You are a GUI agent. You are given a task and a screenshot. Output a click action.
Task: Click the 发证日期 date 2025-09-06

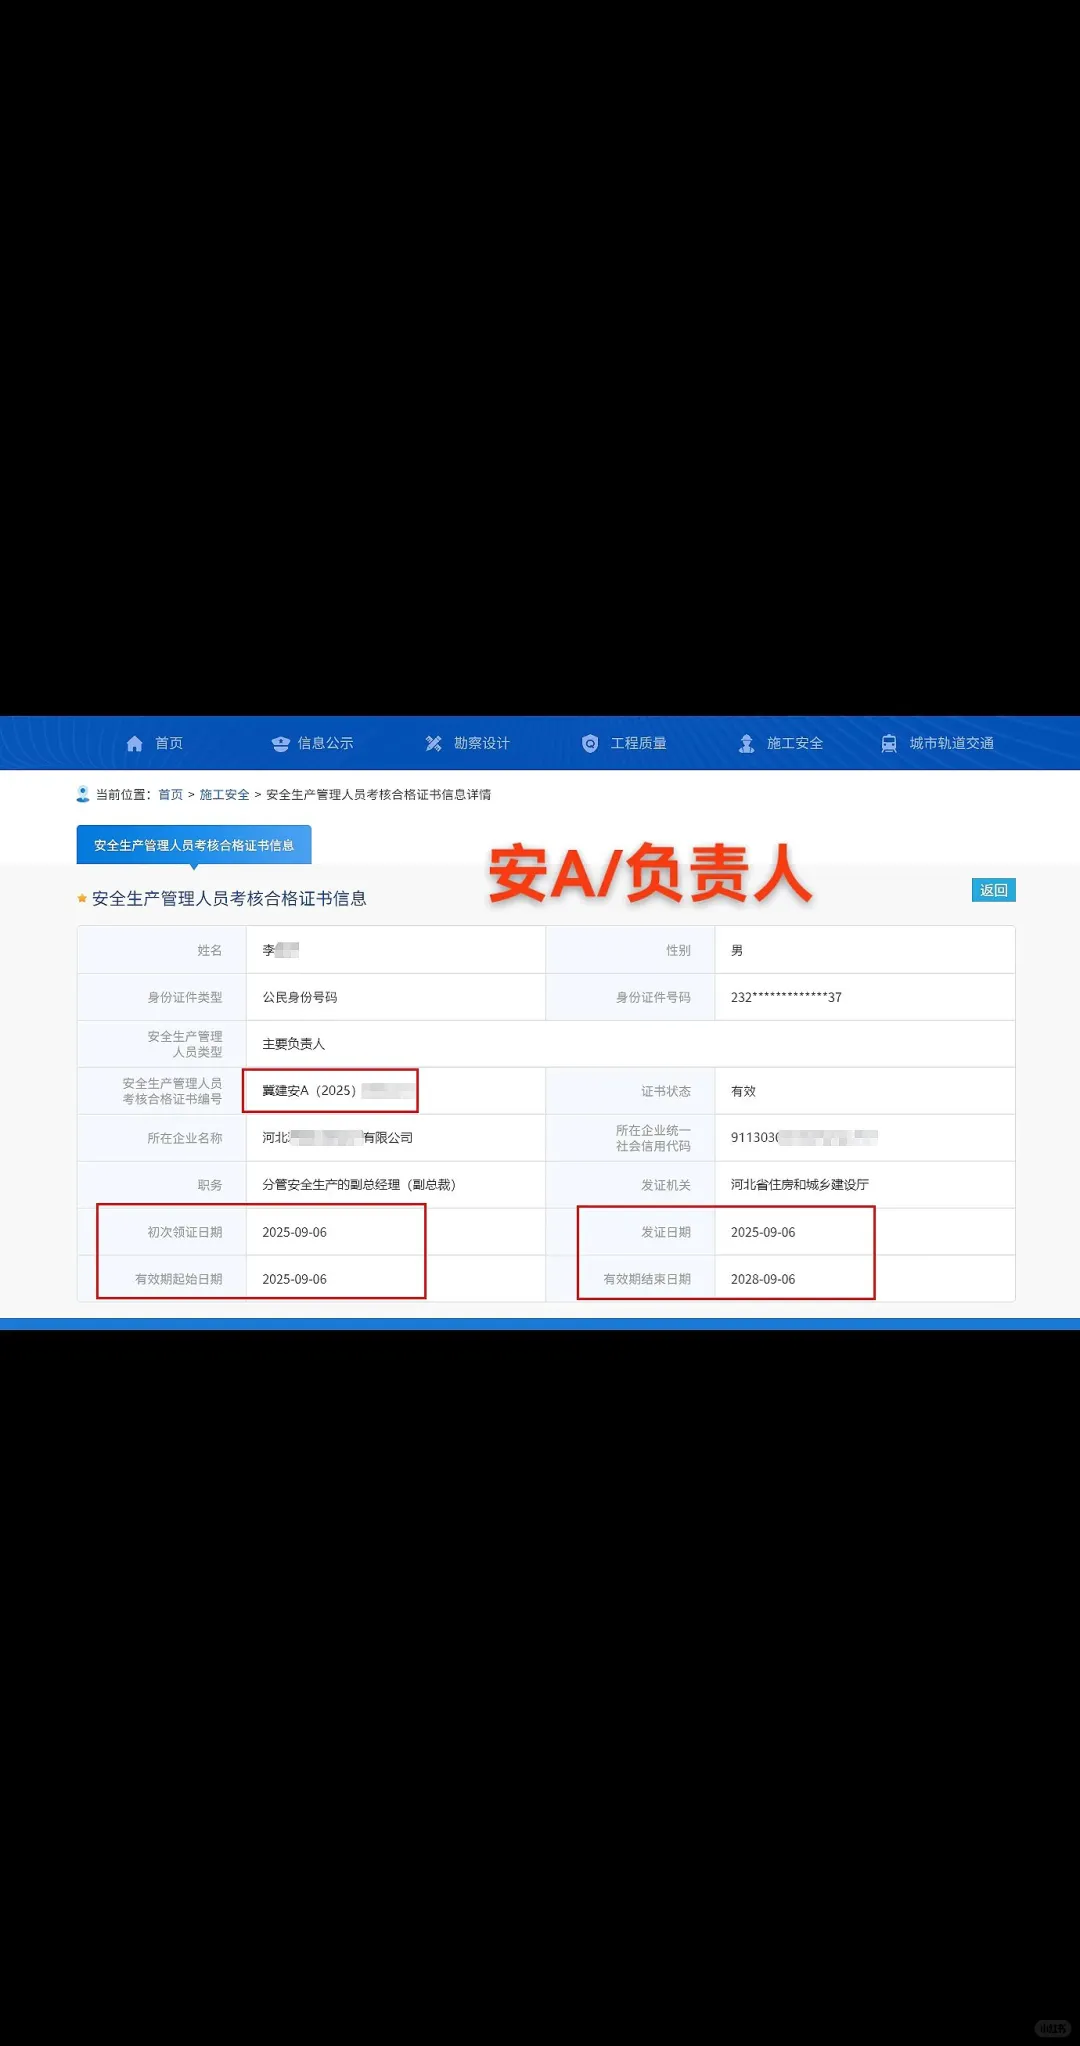tap(763, 1232)
